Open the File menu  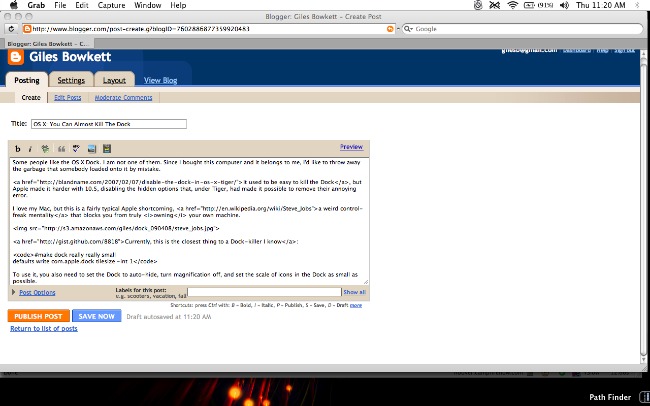pos(60,5)
